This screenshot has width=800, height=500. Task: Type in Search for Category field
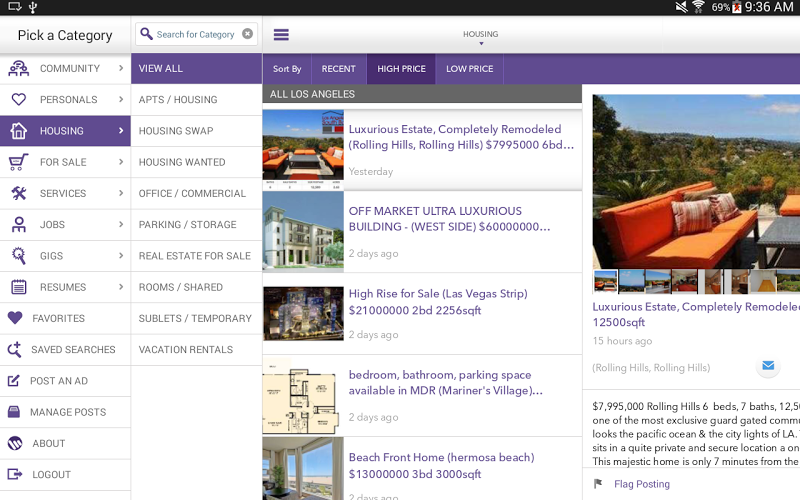click(194, 34)
